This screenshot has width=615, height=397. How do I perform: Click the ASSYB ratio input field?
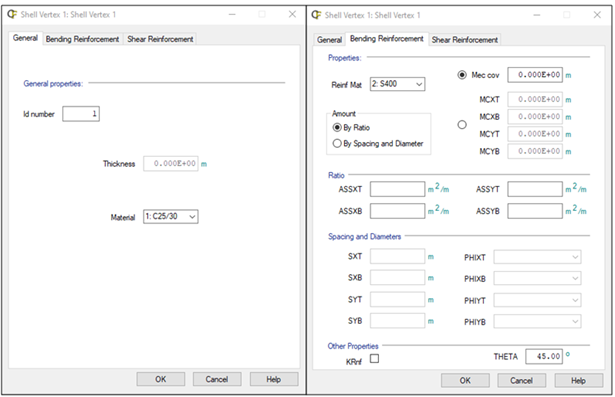point(535,211)
